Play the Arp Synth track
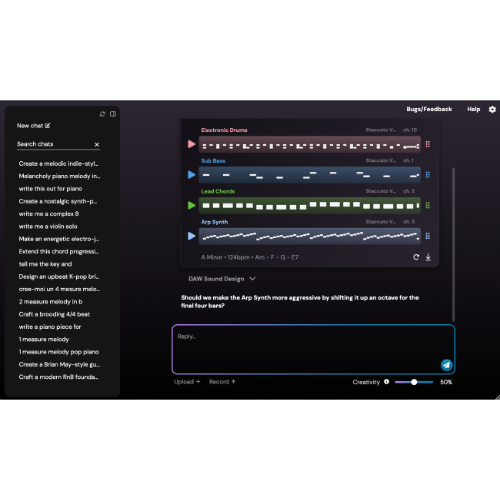Viewport: 500px width, 500px height. coord(191,236)
